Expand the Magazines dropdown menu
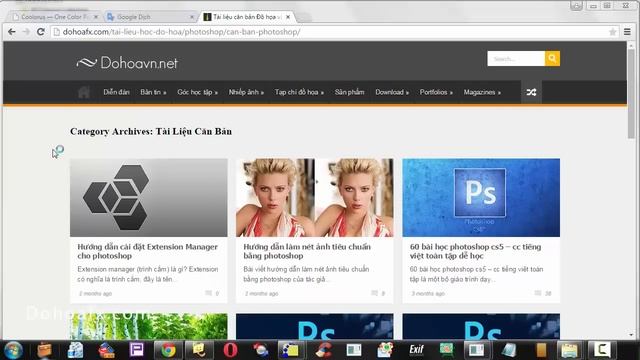Screen dimensions: 640x360 [482, 92]
